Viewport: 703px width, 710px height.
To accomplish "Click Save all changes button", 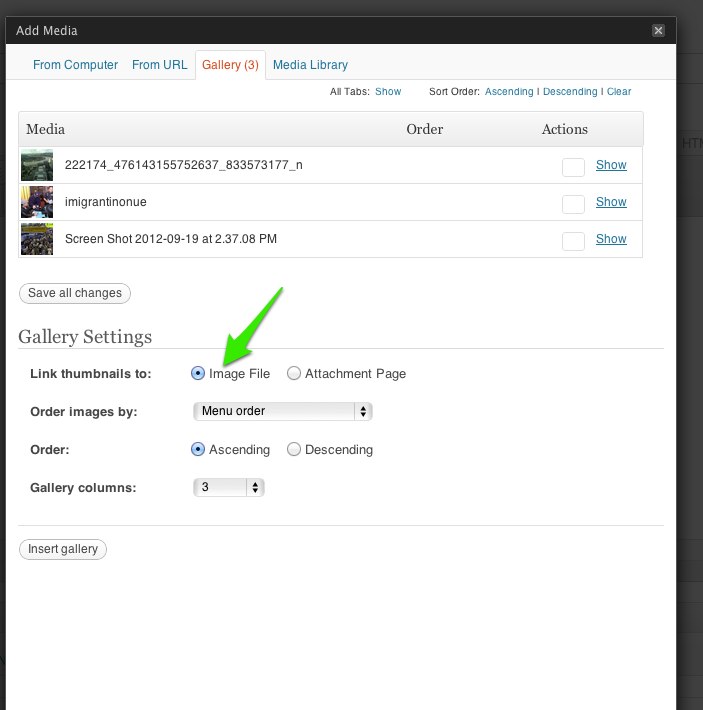I will (75, 293).
